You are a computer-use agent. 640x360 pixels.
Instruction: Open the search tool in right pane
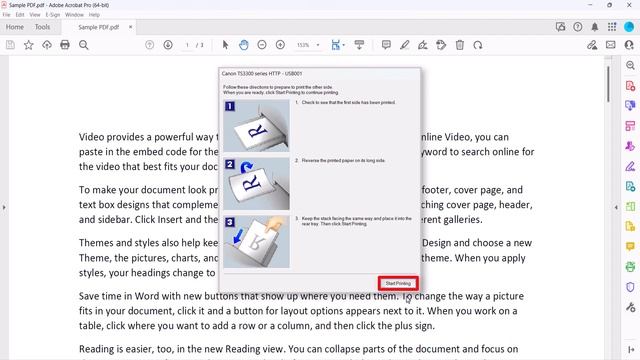click(630, 65)
